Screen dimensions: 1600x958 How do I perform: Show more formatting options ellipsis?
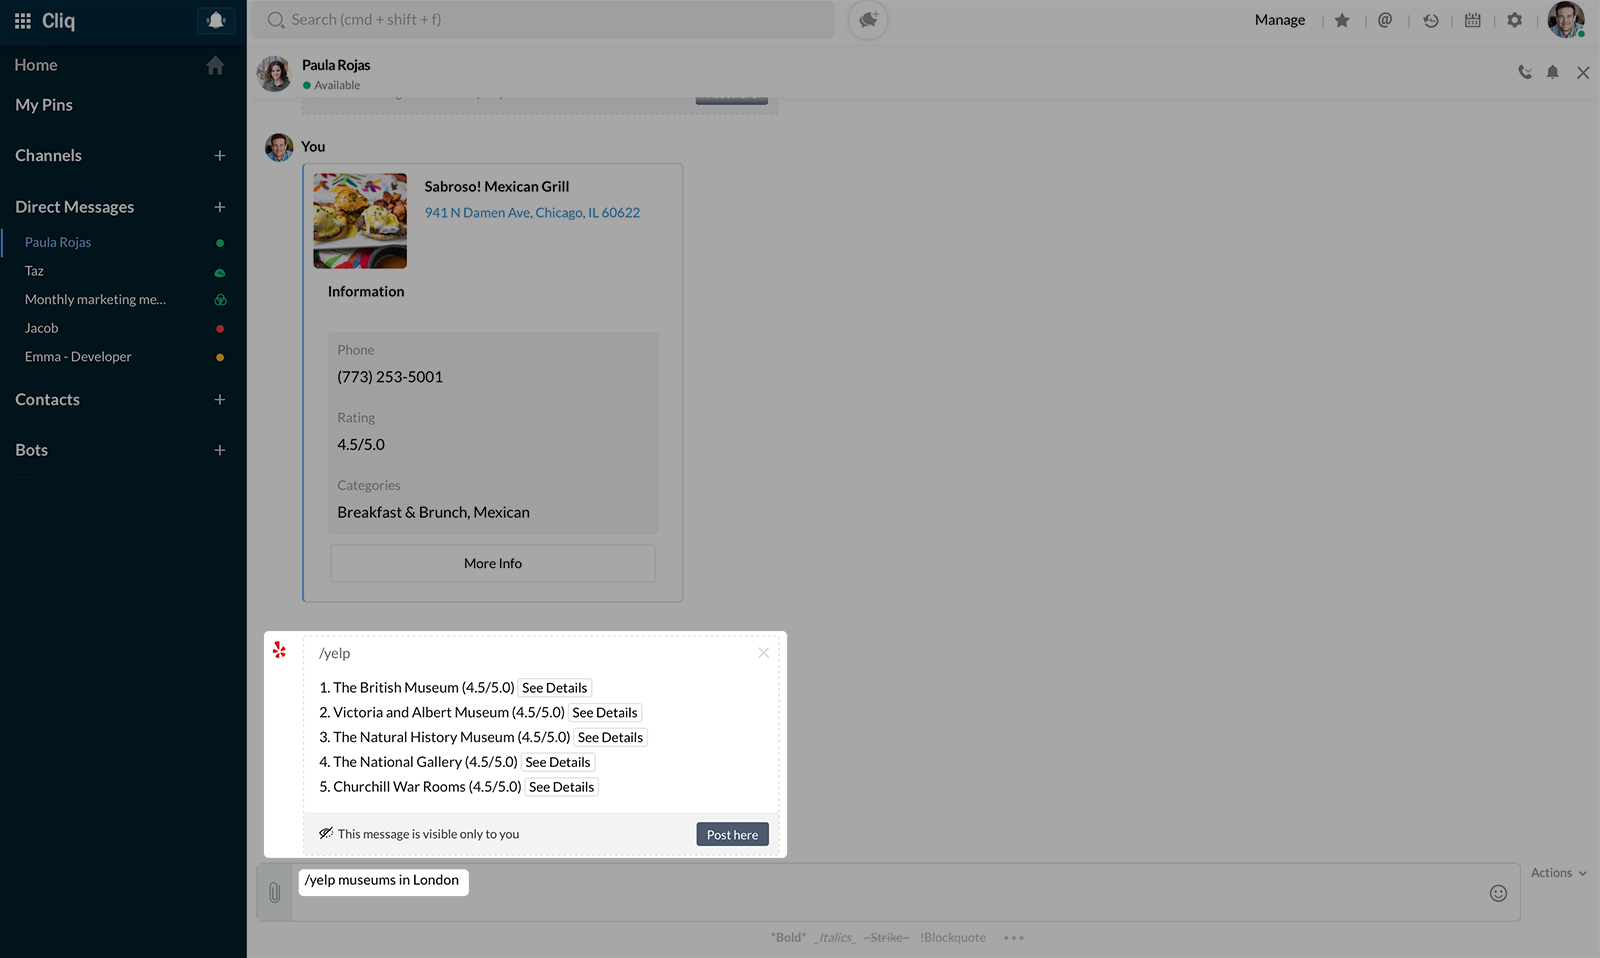click(x=1014, y=938)
